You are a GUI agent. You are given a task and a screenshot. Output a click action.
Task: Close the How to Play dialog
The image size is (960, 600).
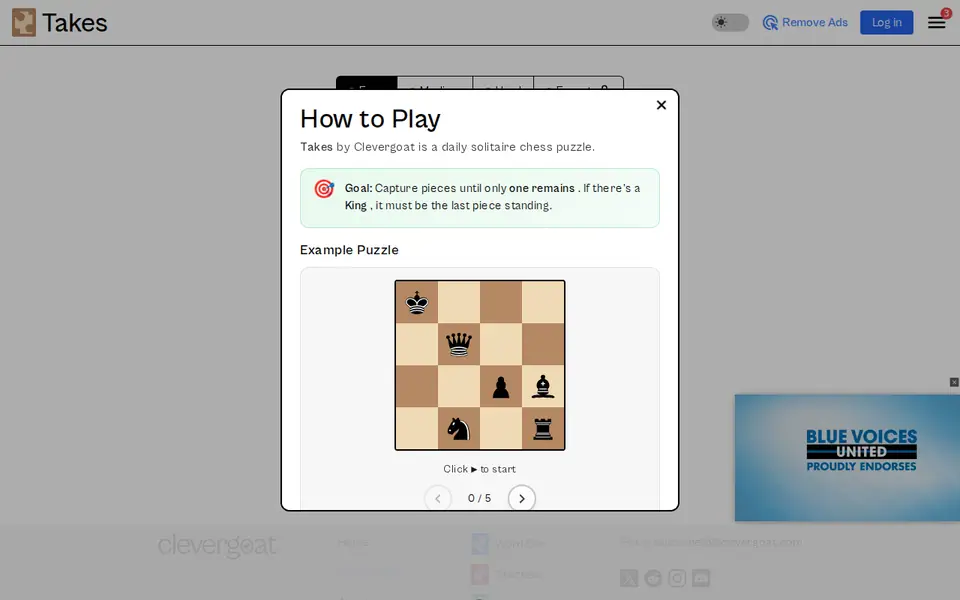(661, 105)
